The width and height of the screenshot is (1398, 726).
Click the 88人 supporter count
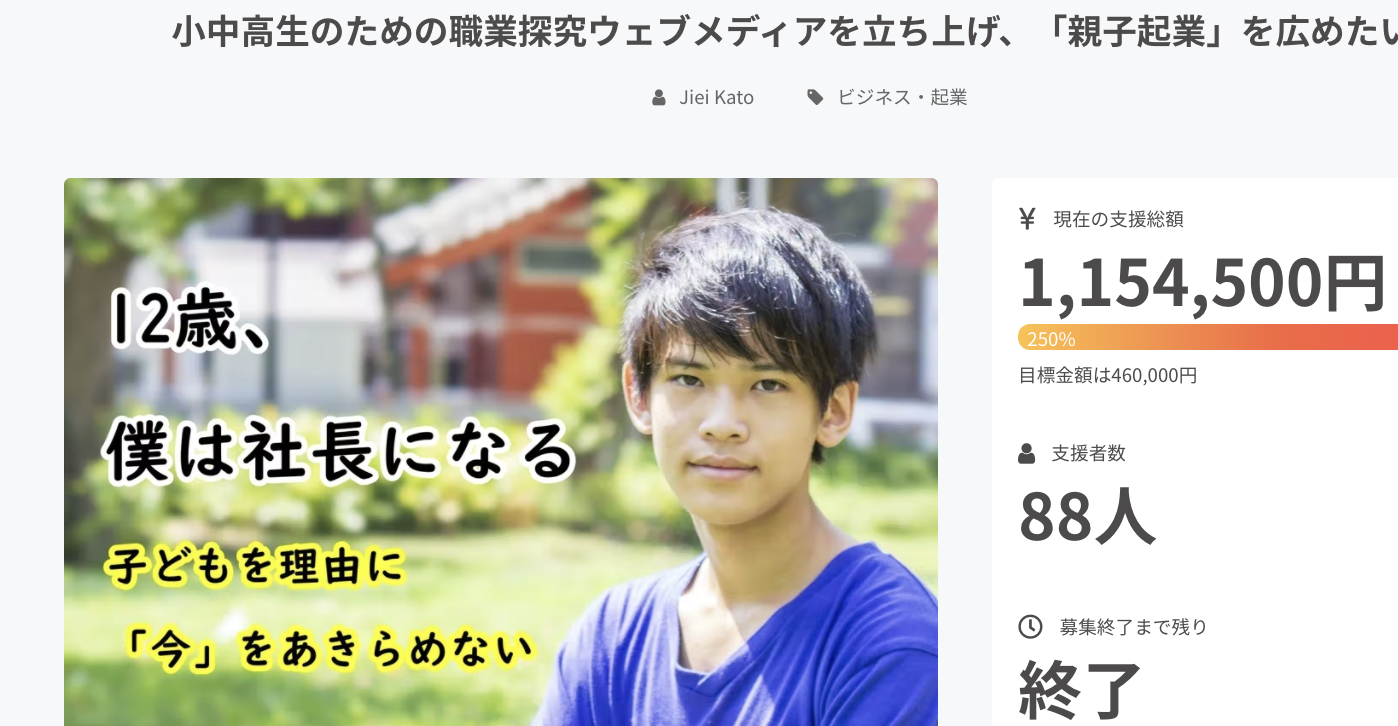point(1087,516)
